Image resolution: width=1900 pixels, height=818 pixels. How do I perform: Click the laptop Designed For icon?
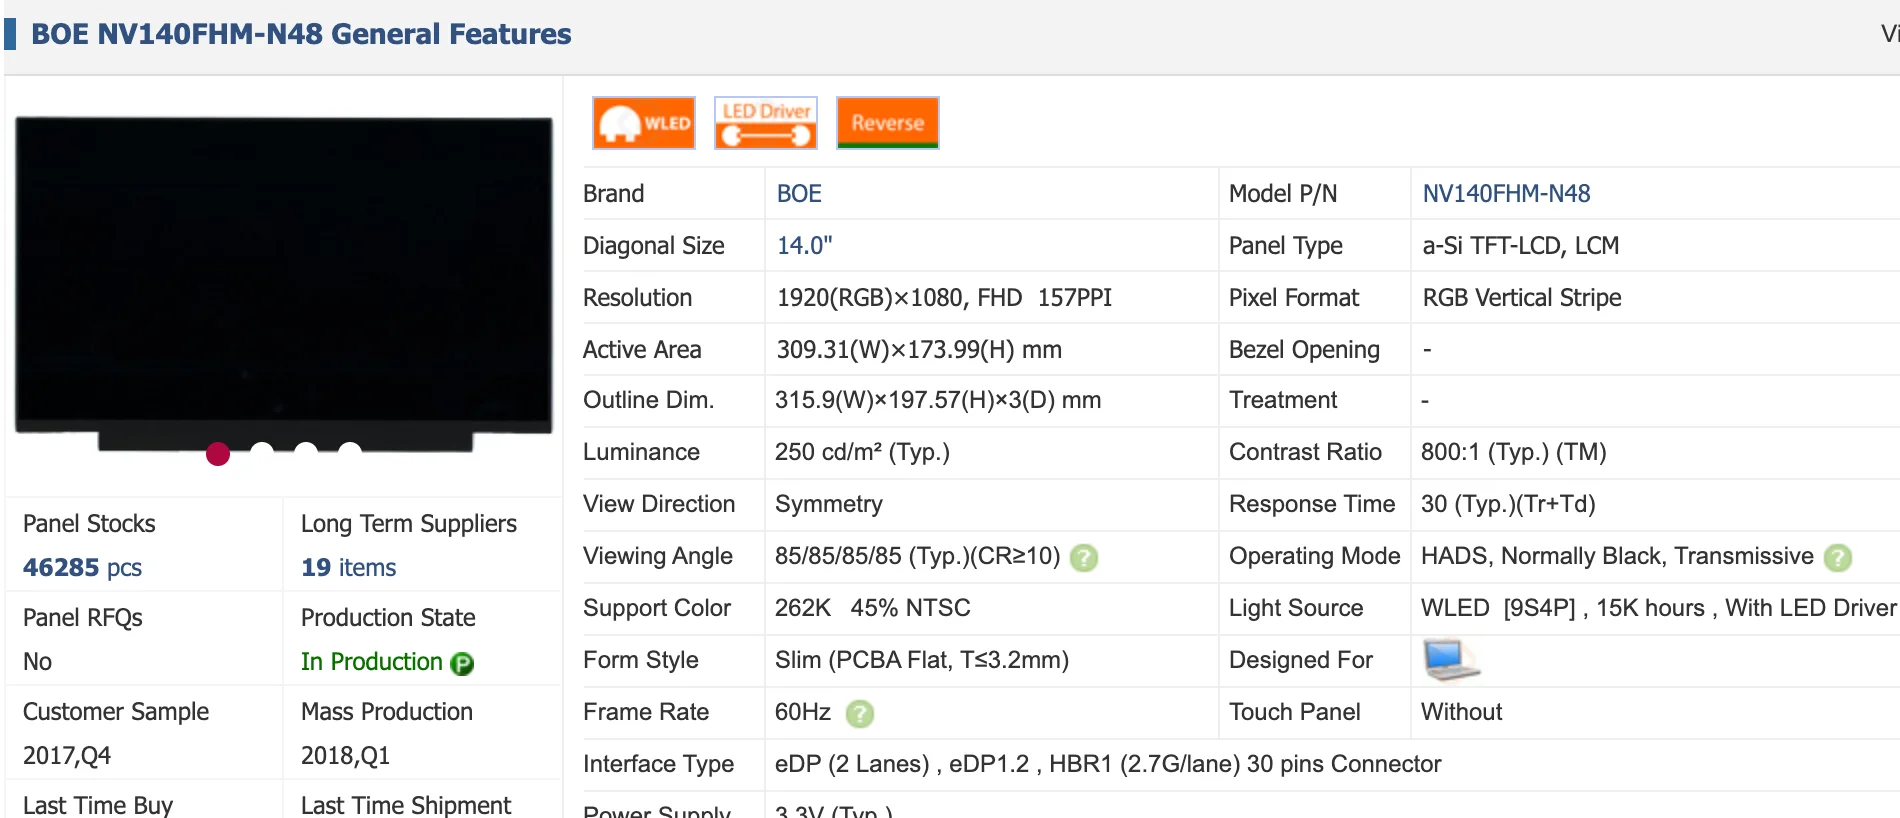point(1451,660)
